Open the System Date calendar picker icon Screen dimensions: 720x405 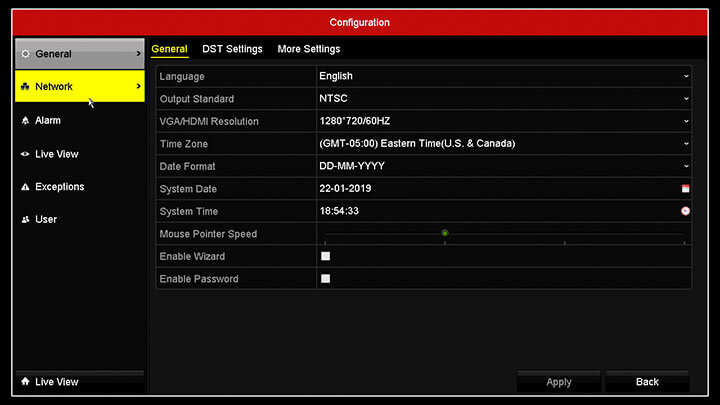click(685, 189)
